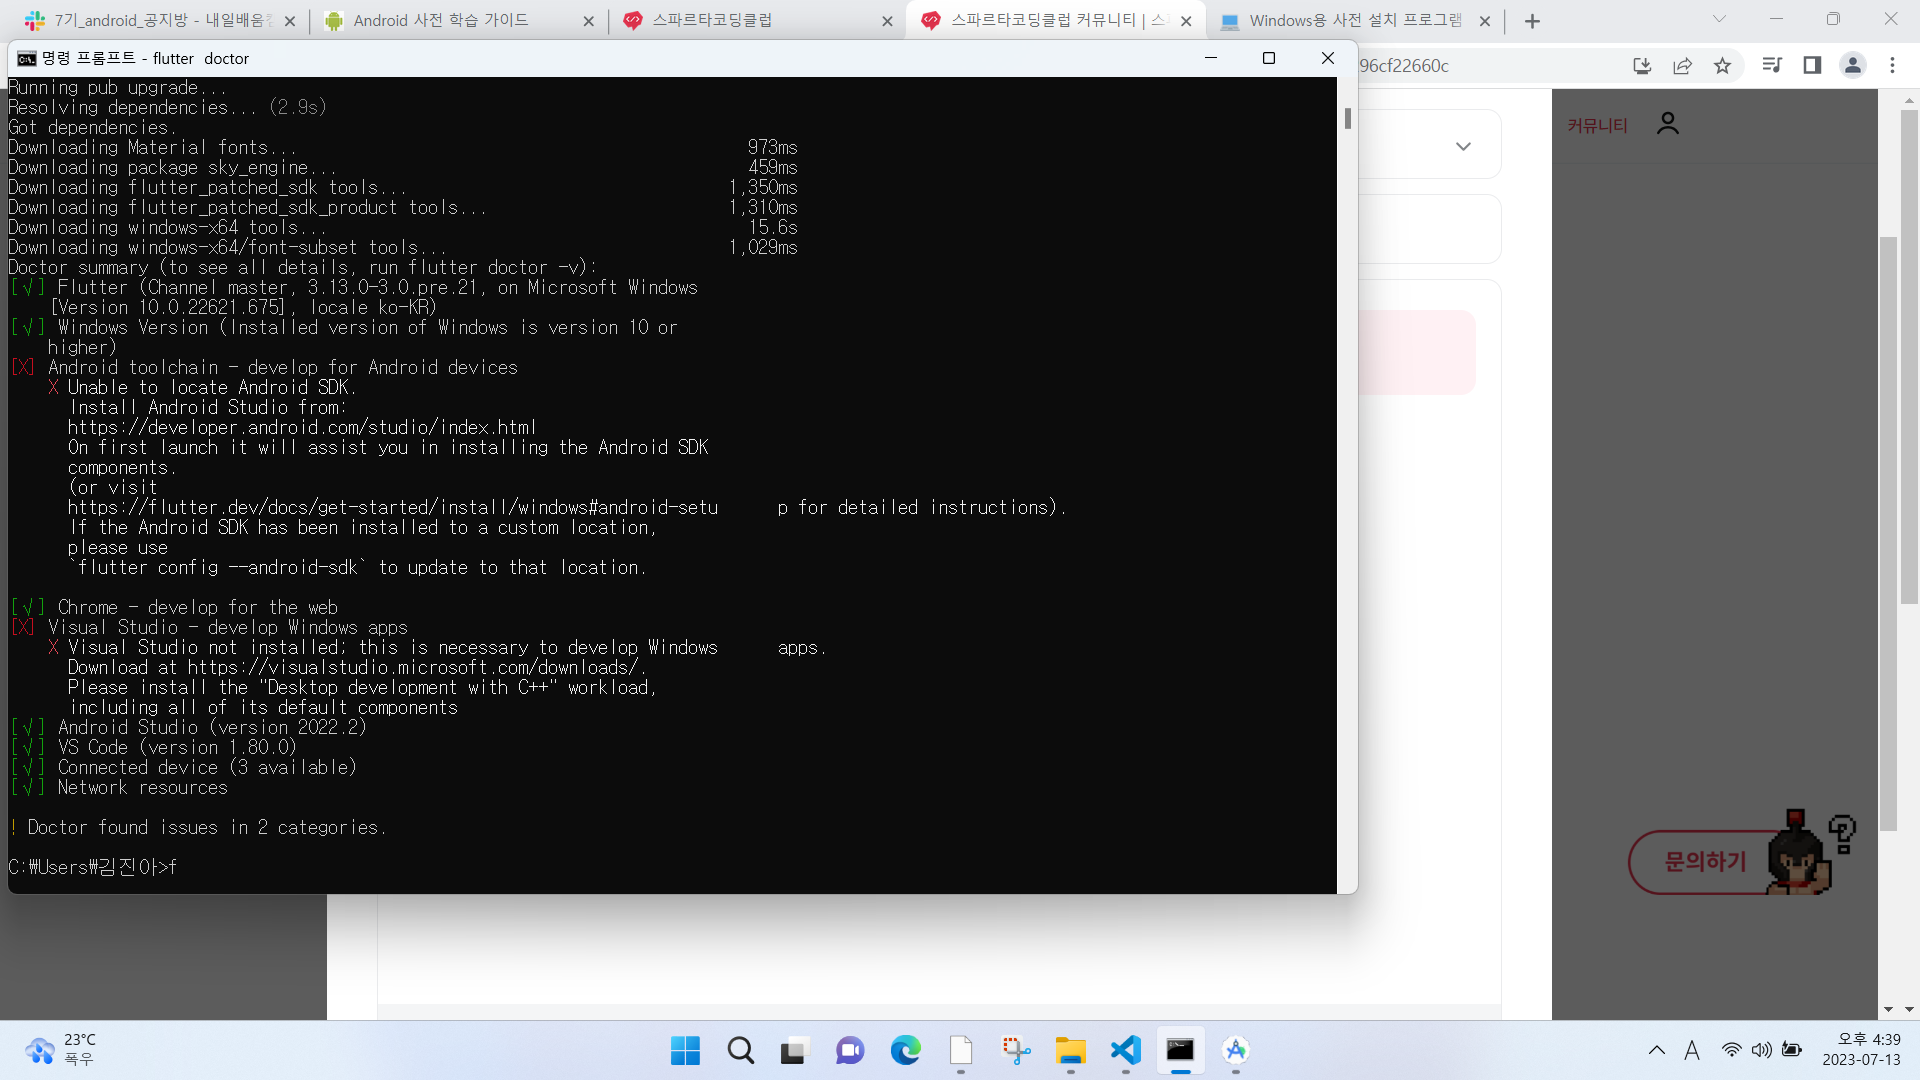Toggle the input language indicator A

click(1692, 1050)
